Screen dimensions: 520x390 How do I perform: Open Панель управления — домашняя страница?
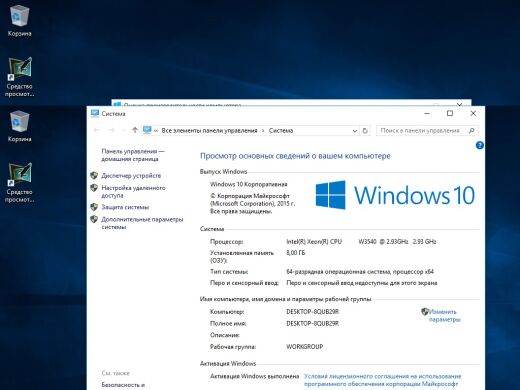133,155
